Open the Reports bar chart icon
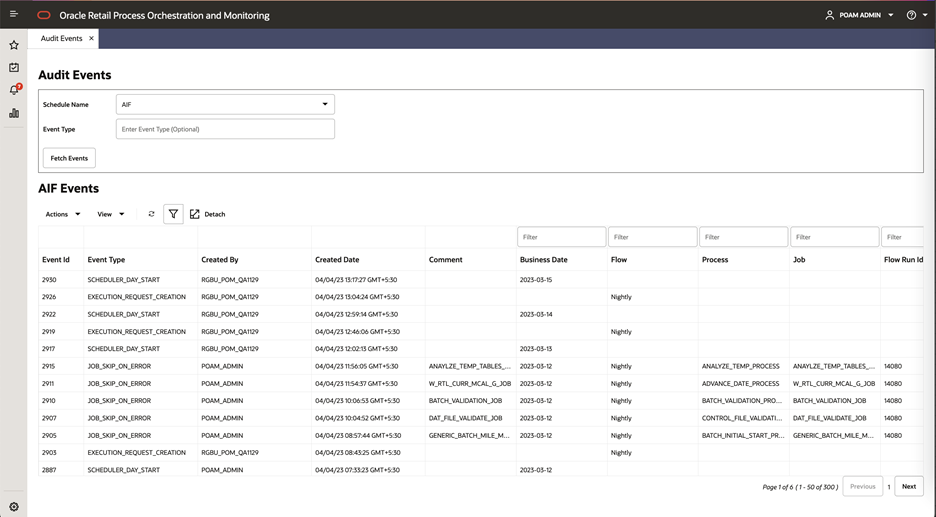The width and height of the screenshot is (936, 517). pyautogui.click(x=14, y=113)
